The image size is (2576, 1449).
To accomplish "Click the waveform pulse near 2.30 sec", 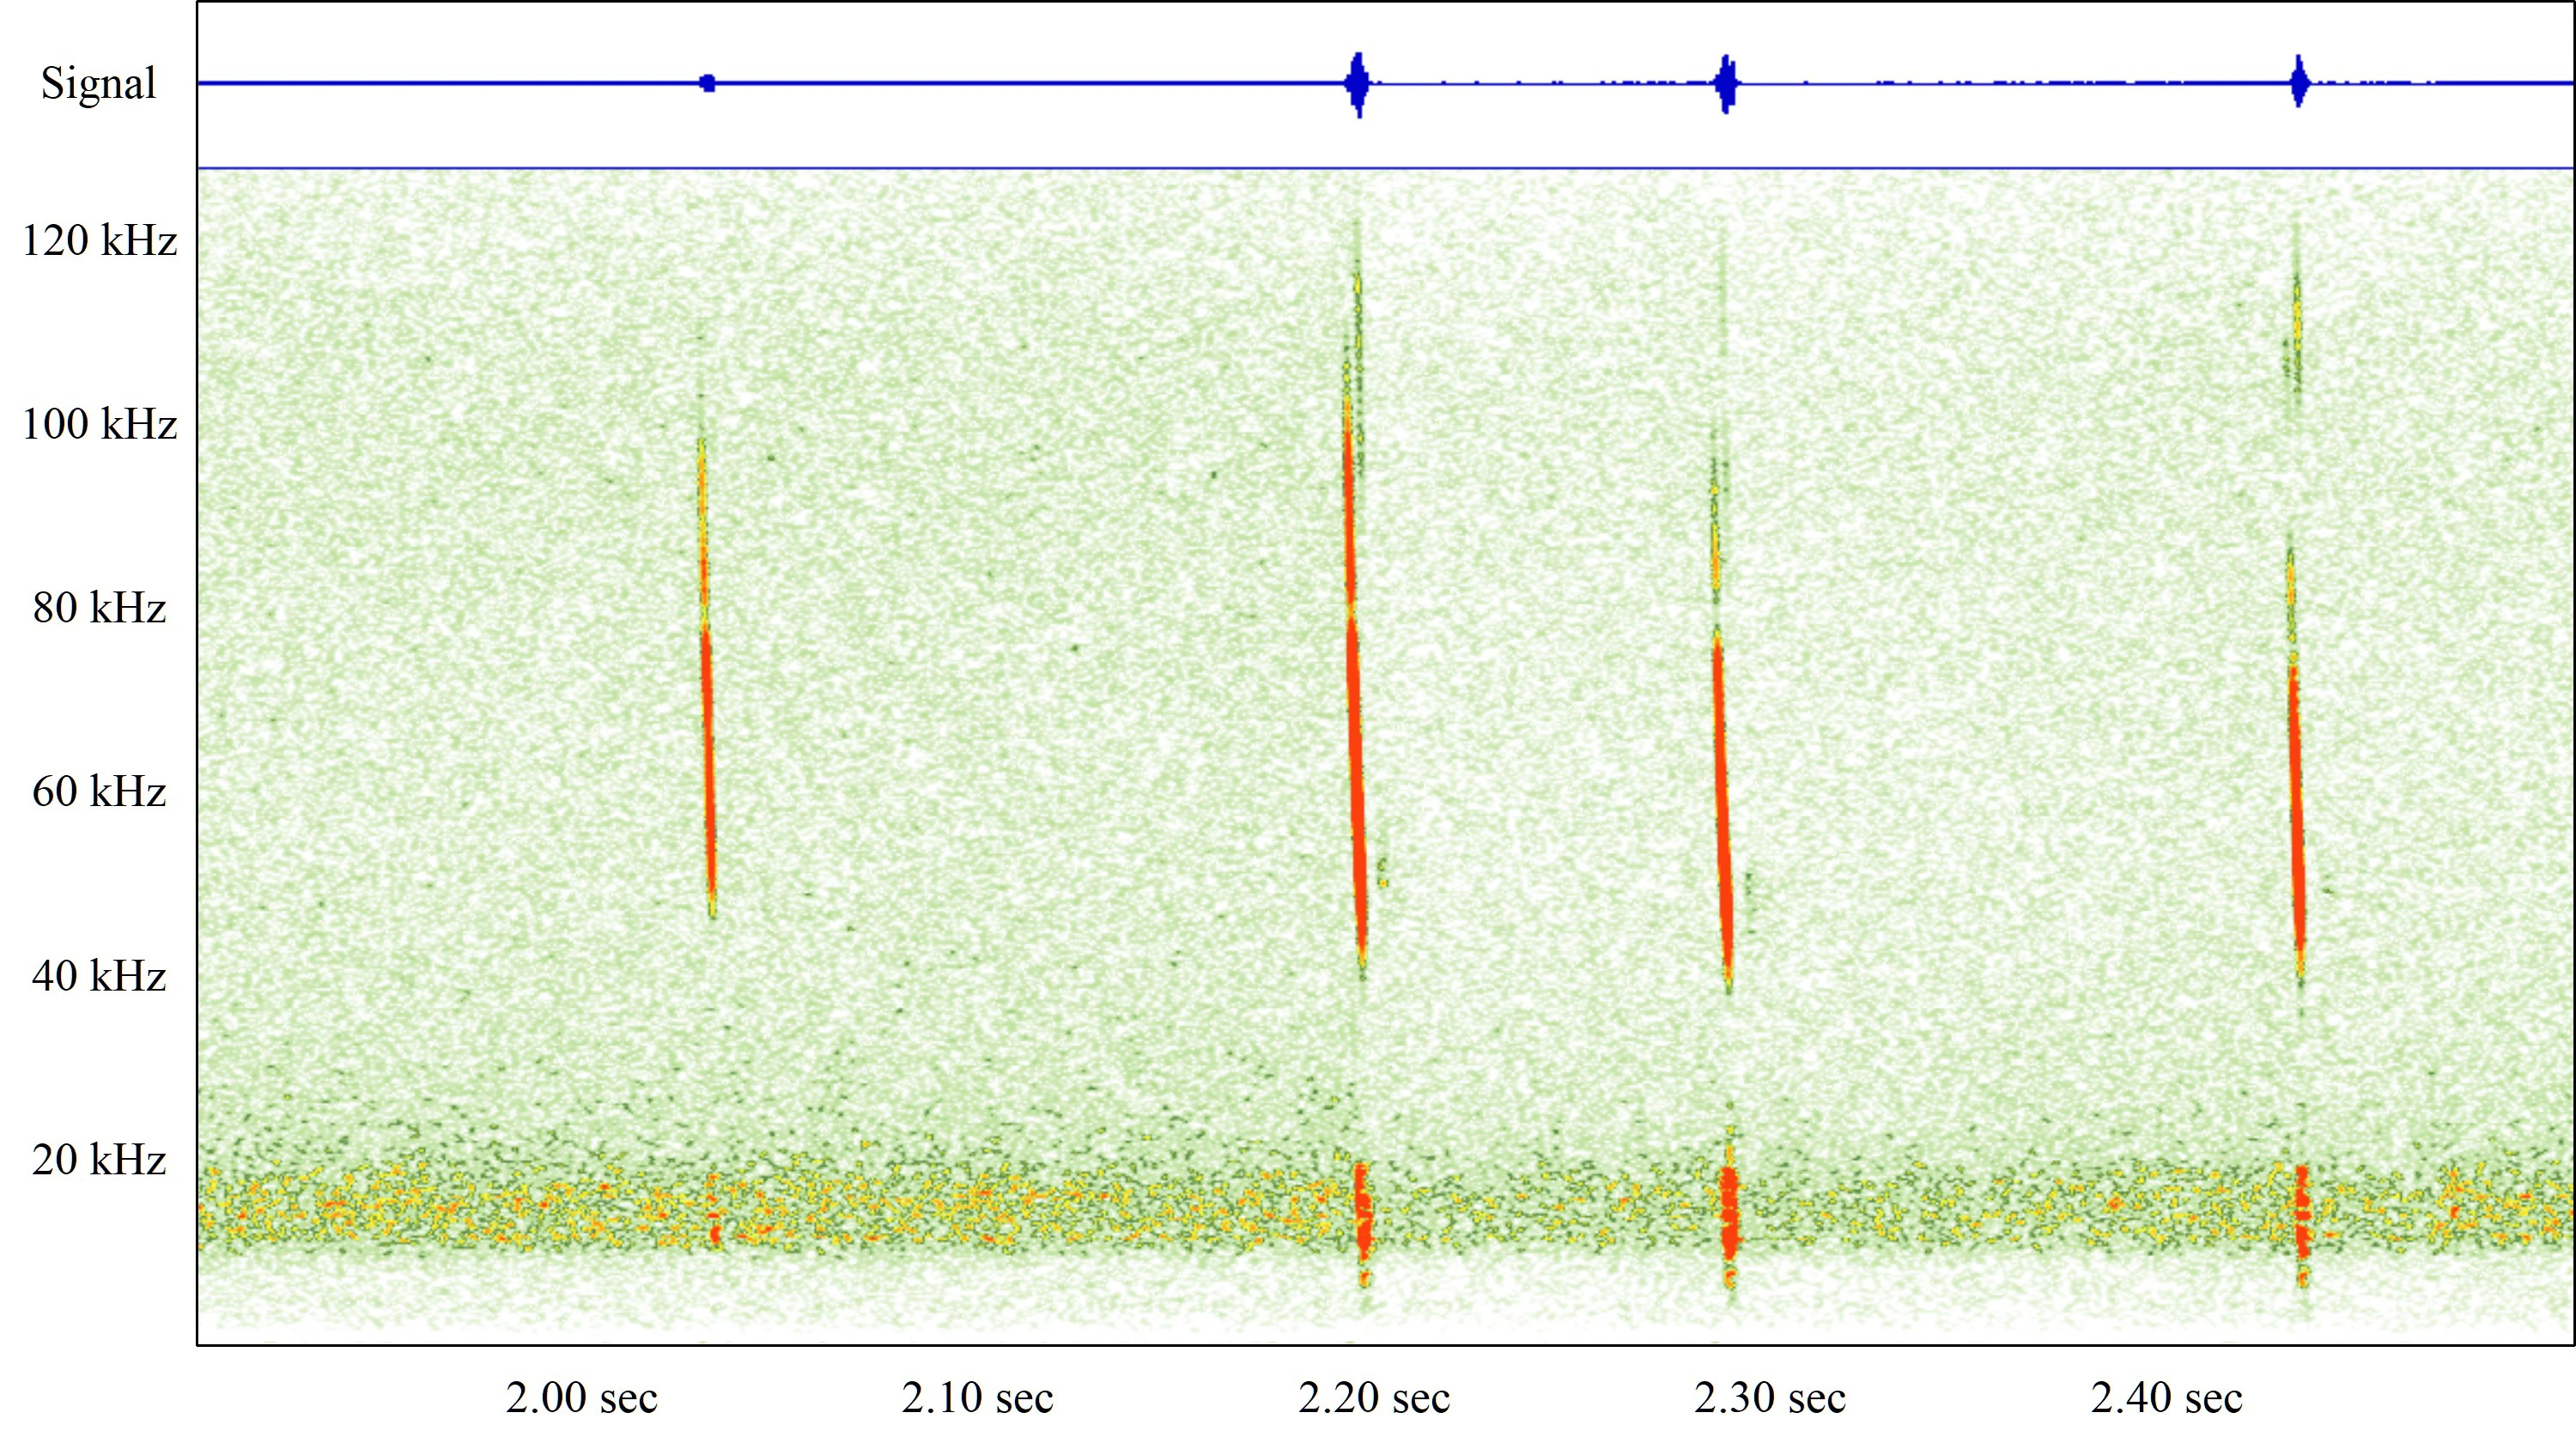I will (x=1726, y=84).
